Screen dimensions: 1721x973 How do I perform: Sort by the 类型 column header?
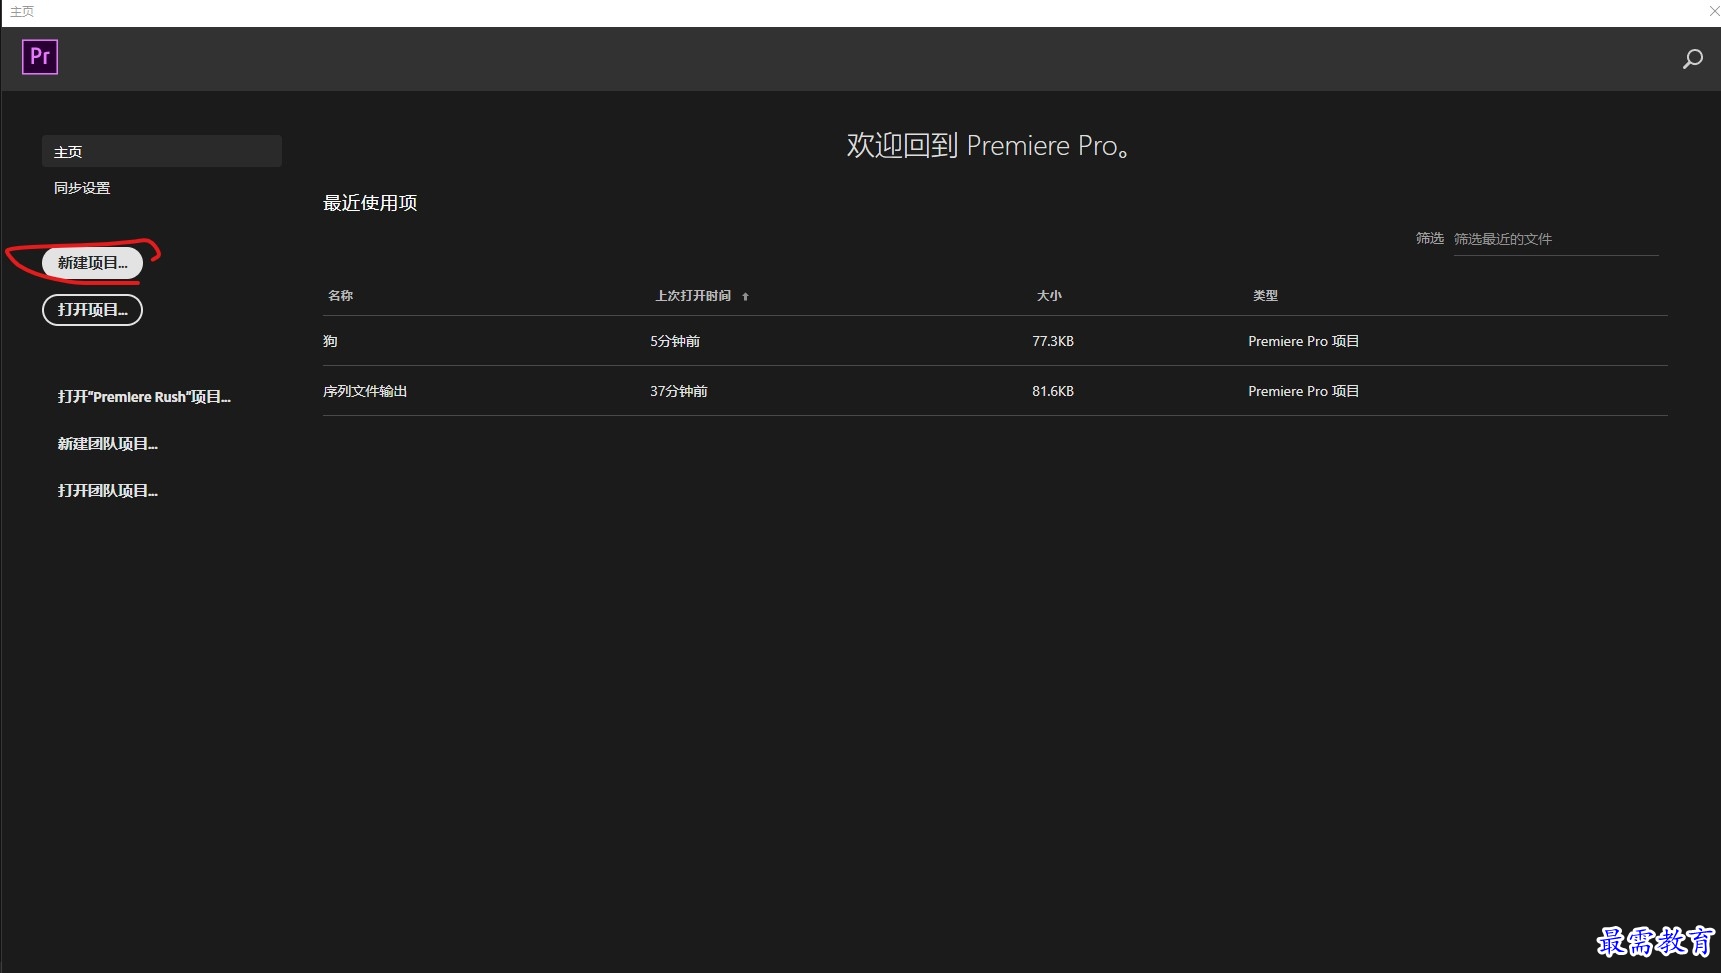click(1265, 296)
